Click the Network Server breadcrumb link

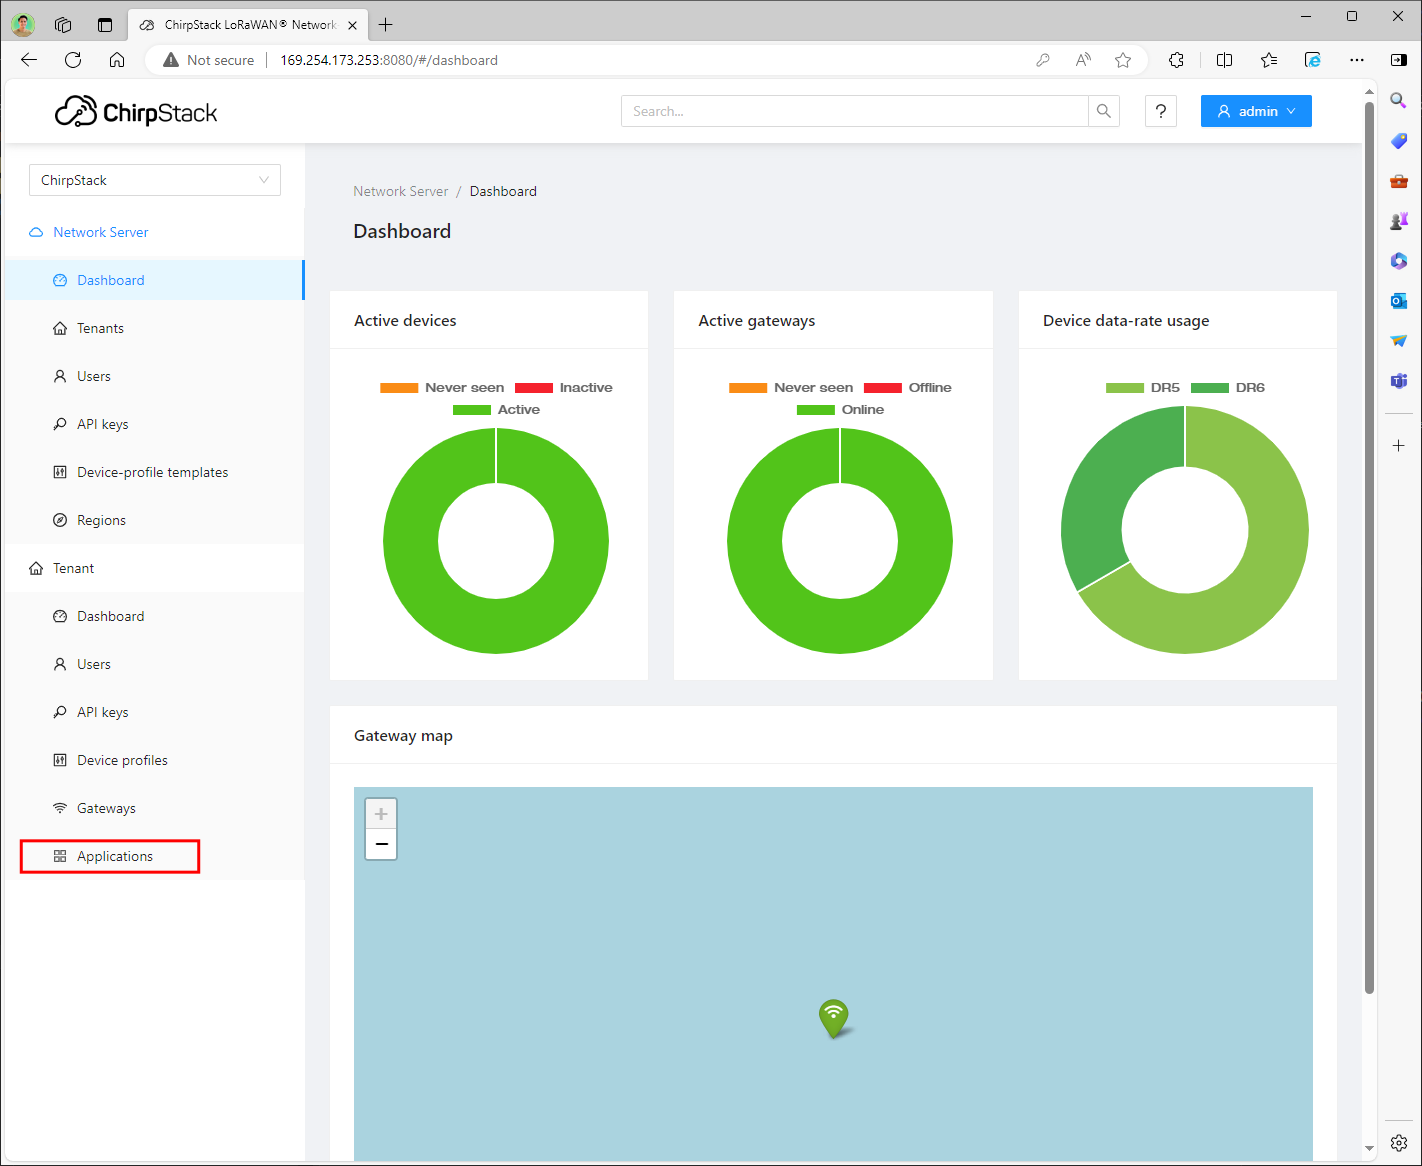(x=400, y=191)
